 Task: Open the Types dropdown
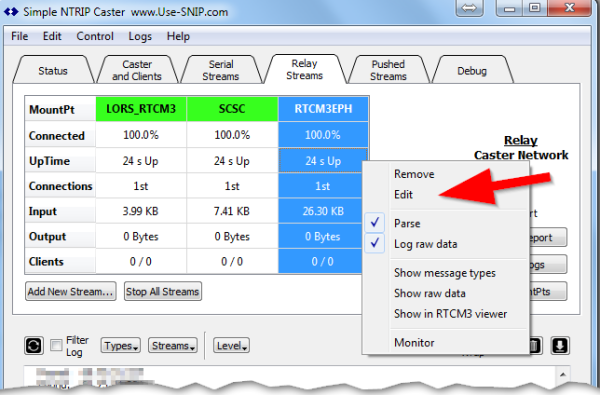(121, 346)
